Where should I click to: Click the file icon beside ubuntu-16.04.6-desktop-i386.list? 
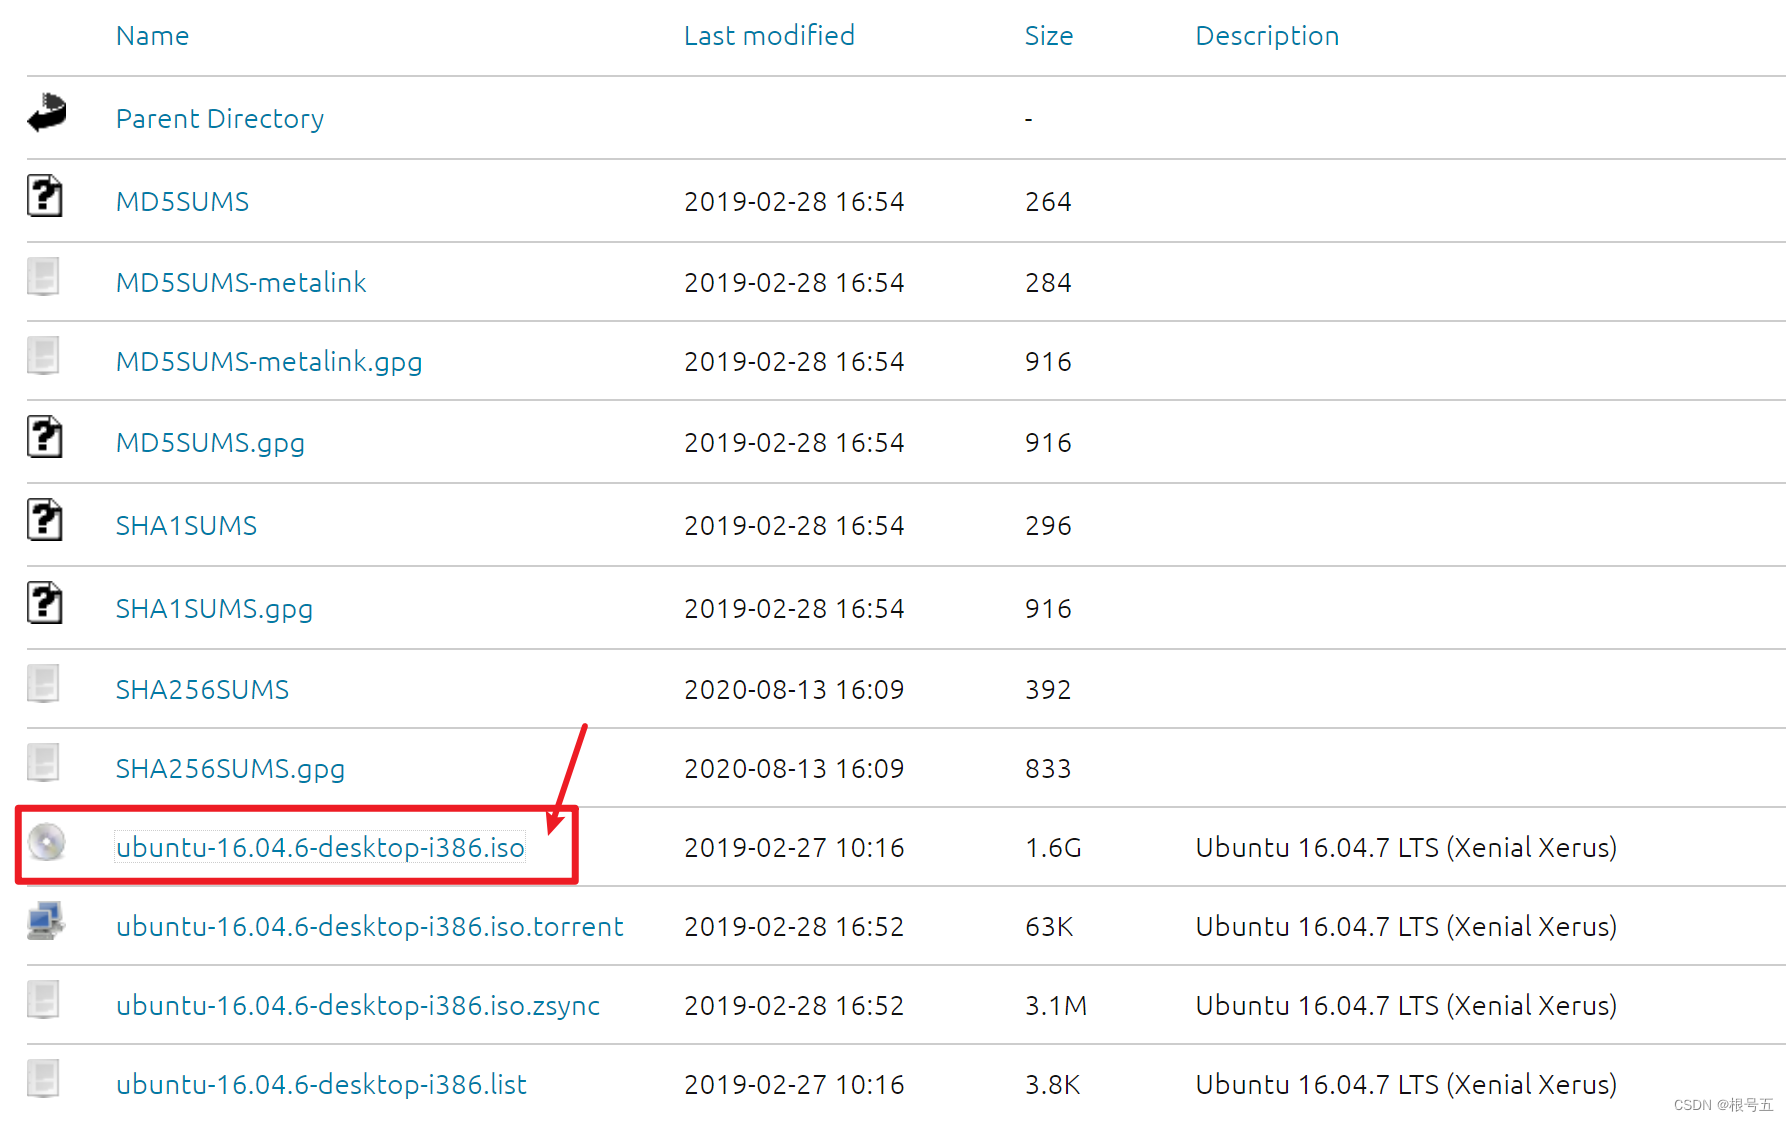click(43, 1079)
